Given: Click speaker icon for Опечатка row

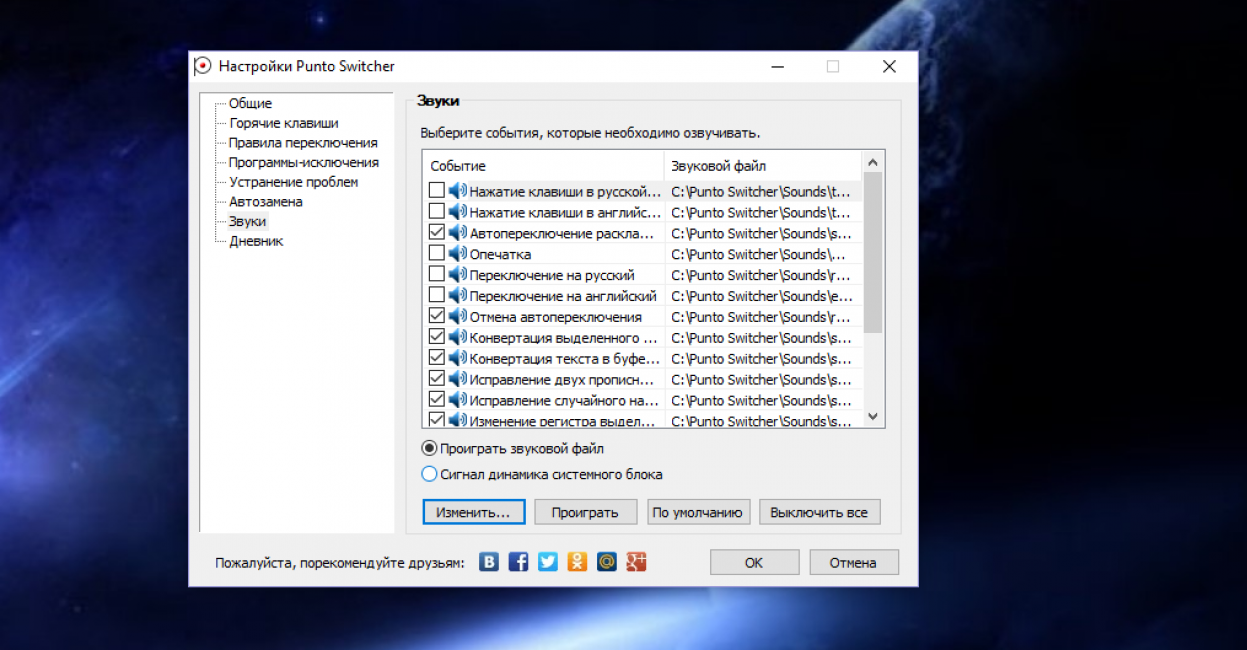Looking at the screenshot, I should 458,254.
